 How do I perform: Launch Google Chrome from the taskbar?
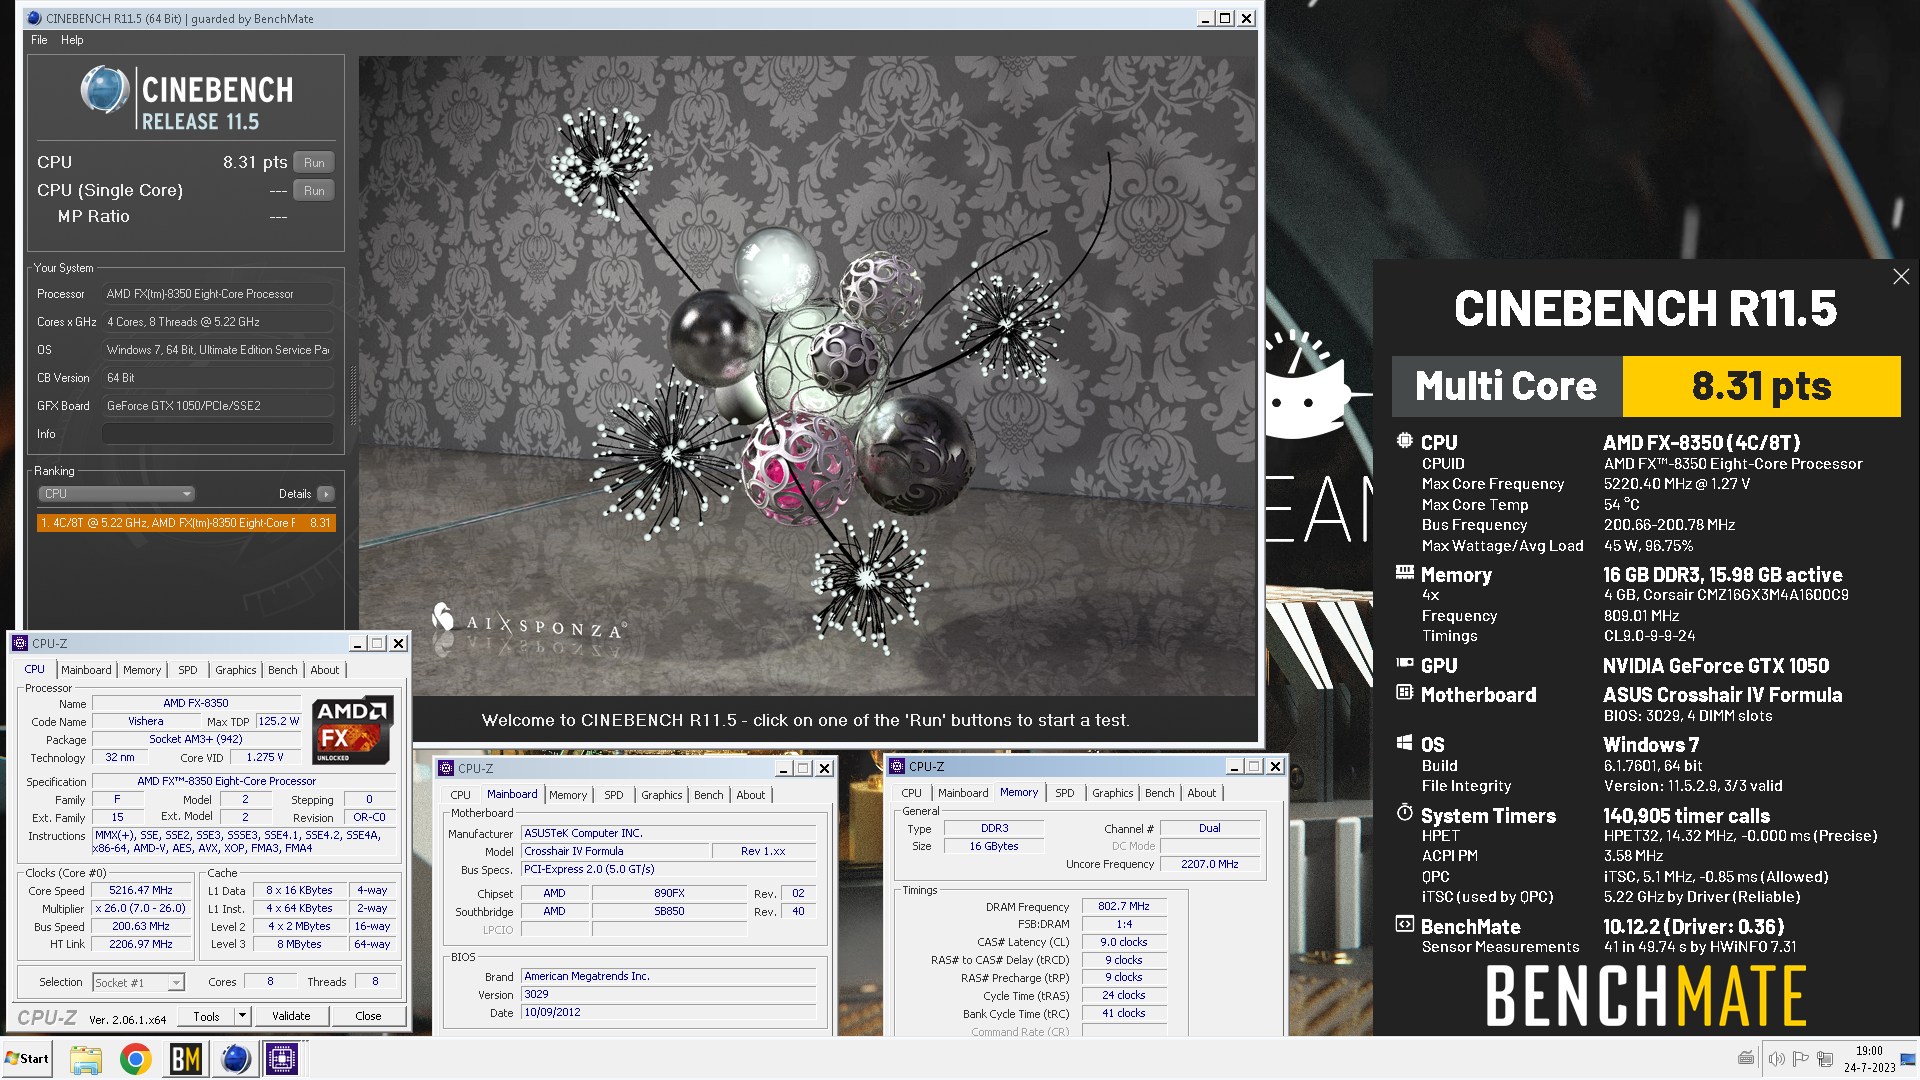[x=136, y=1058]
